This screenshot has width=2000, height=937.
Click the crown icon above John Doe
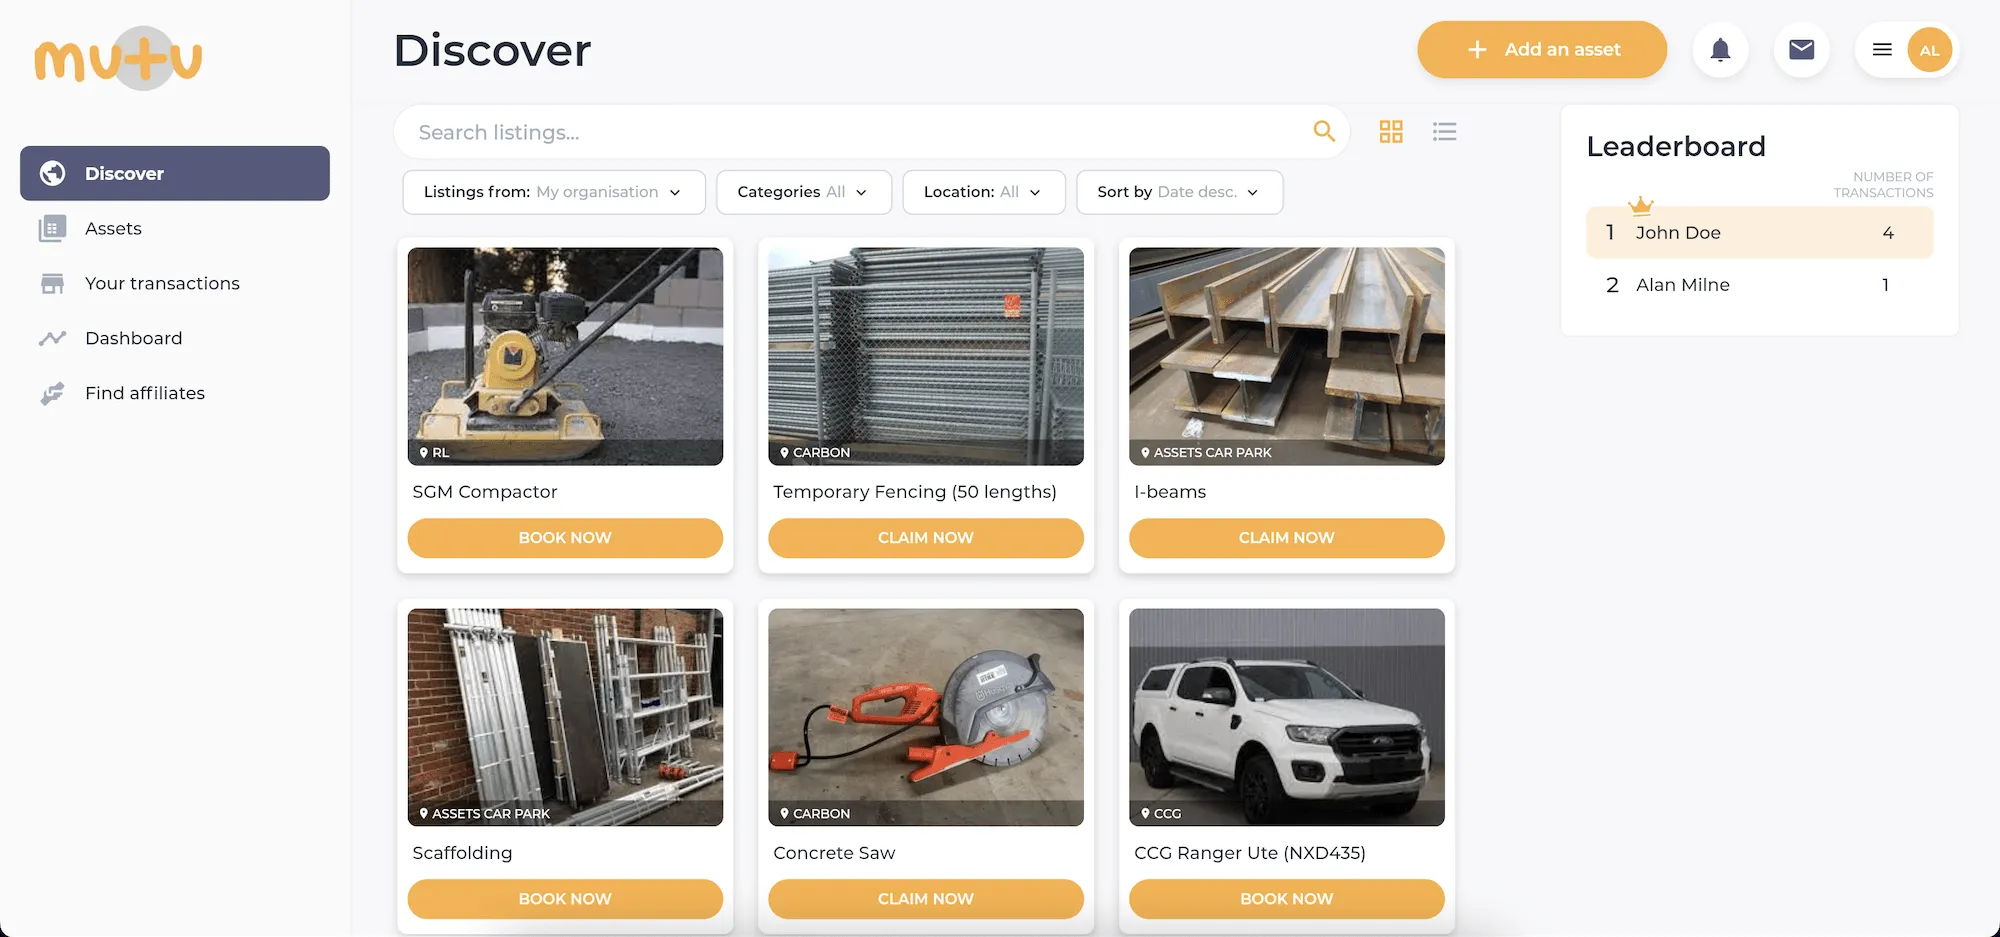[1640, 206]
